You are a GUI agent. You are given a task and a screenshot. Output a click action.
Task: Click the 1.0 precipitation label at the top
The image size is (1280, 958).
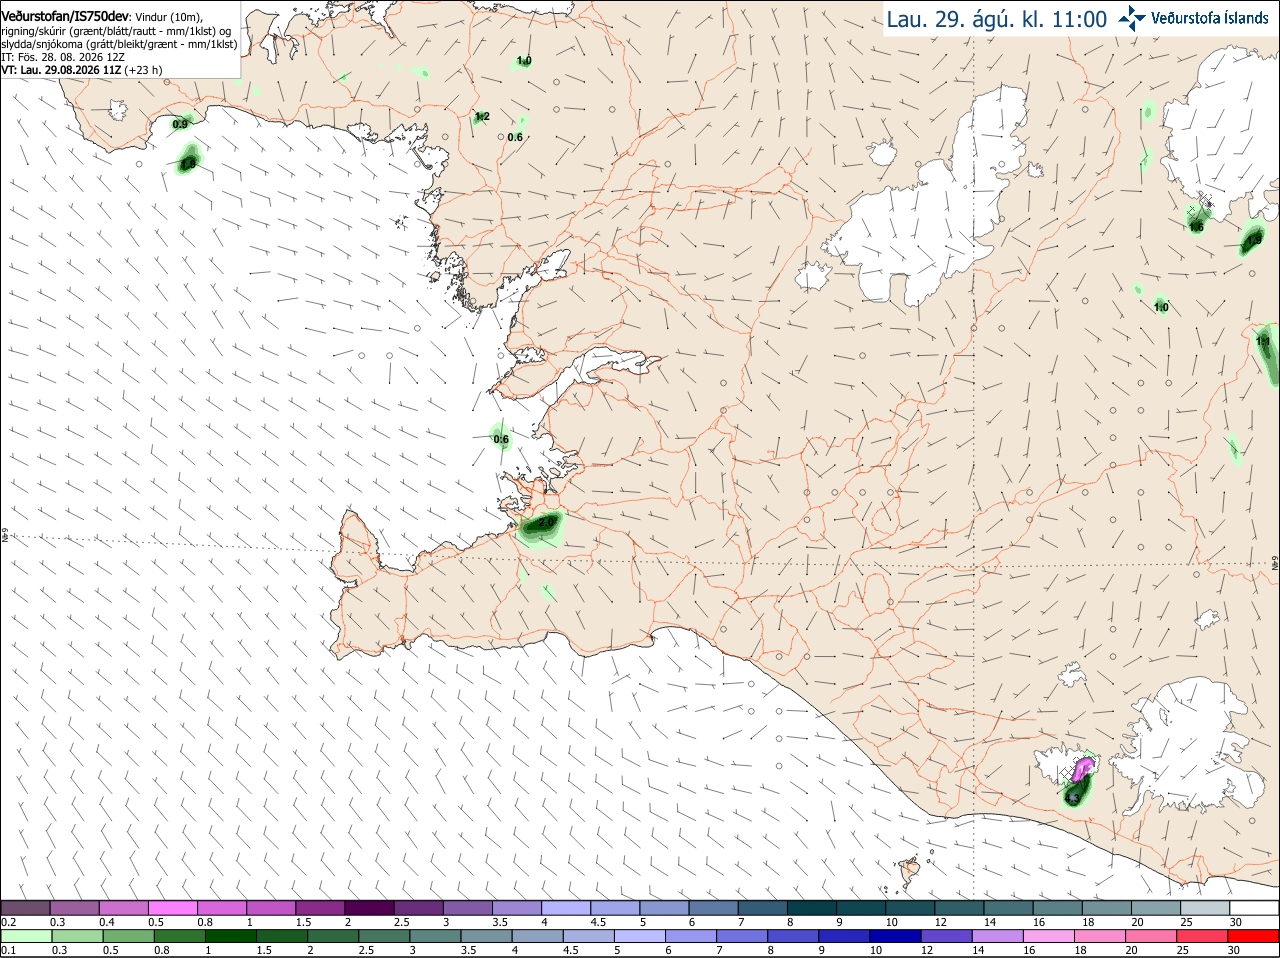[523, 61]
